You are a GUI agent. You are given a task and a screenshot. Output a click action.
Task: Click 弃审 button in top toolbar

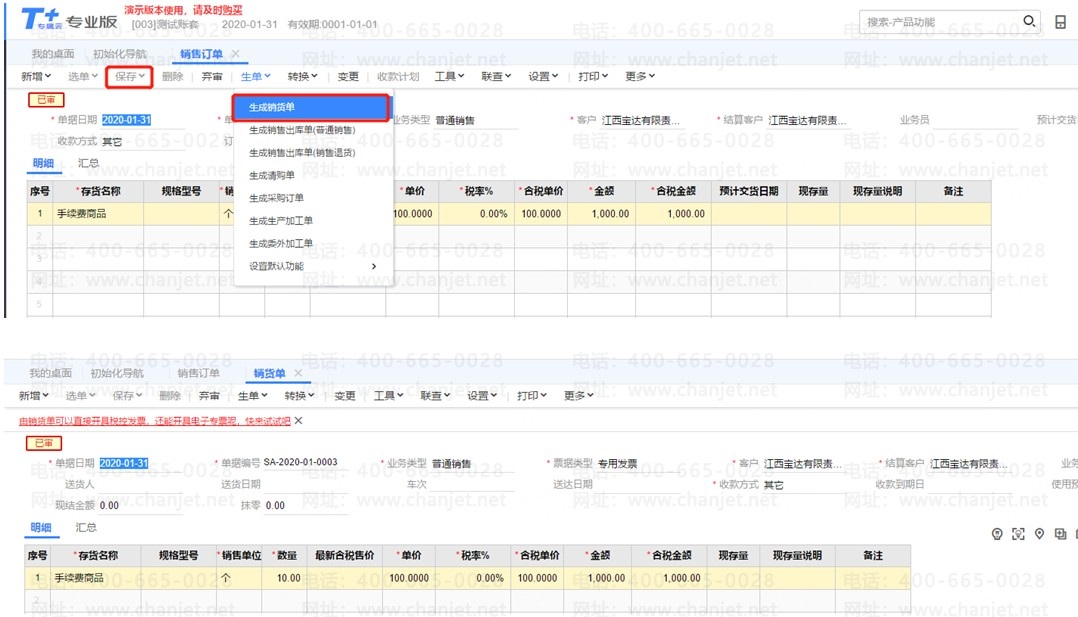coord(212,76)
